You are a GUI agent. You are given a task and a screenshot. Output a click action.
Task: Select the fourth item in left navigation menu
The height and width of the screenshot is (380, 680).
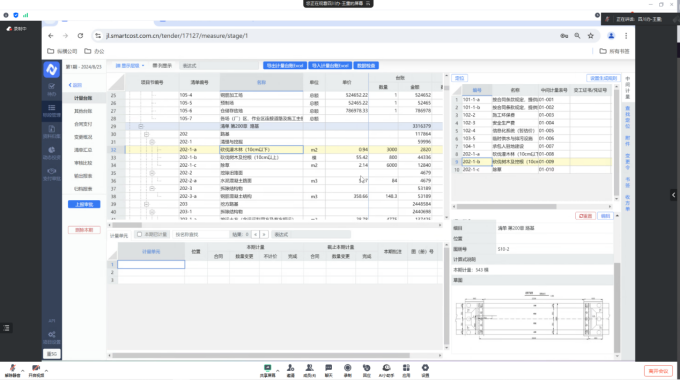(83, 137)
